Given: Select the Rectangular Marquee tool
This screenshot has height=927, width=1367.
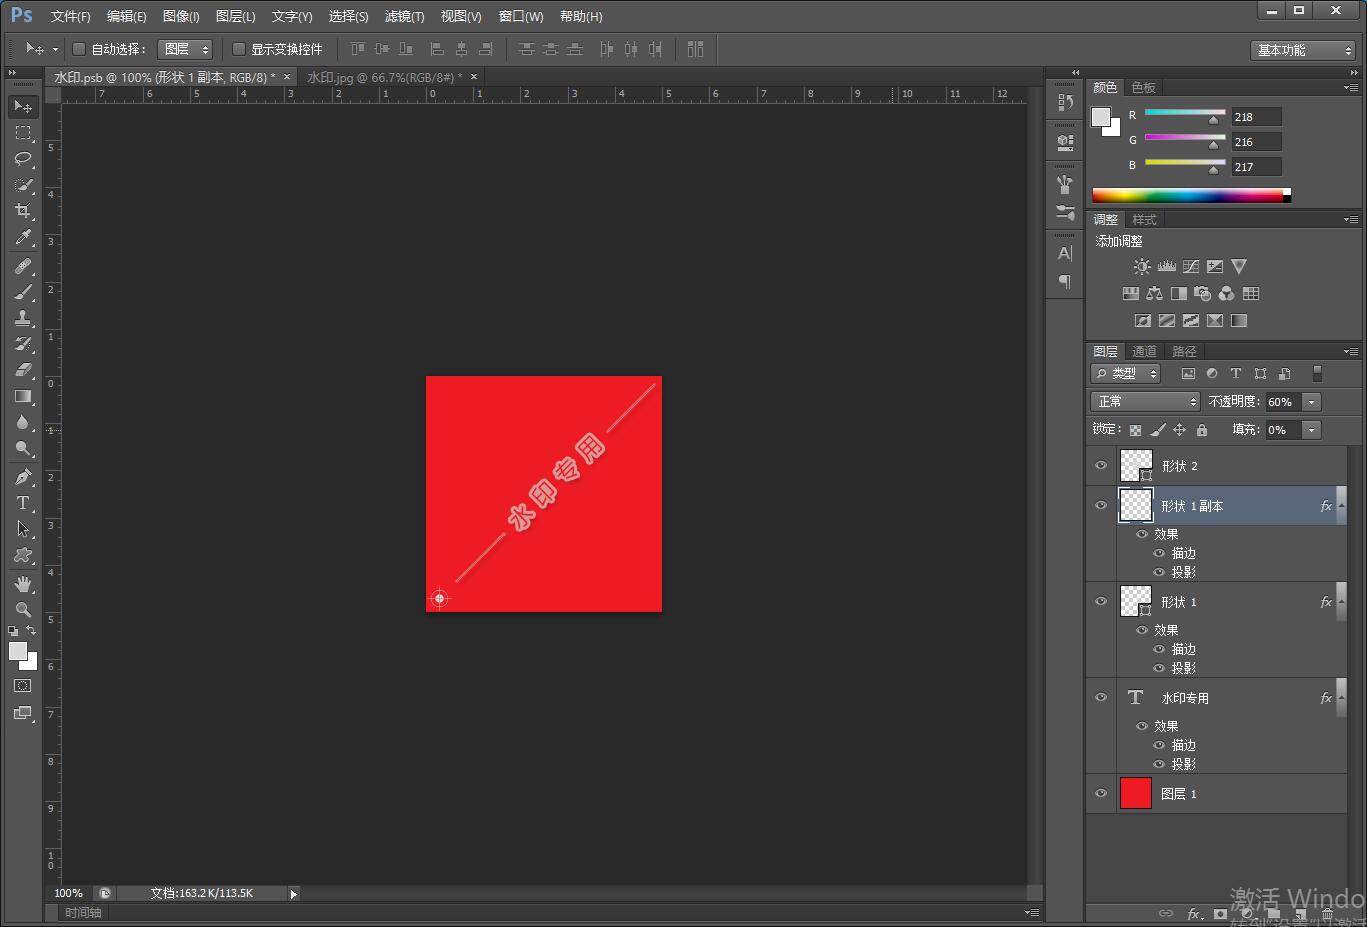Looking at the screenshot, I should 23,132.
